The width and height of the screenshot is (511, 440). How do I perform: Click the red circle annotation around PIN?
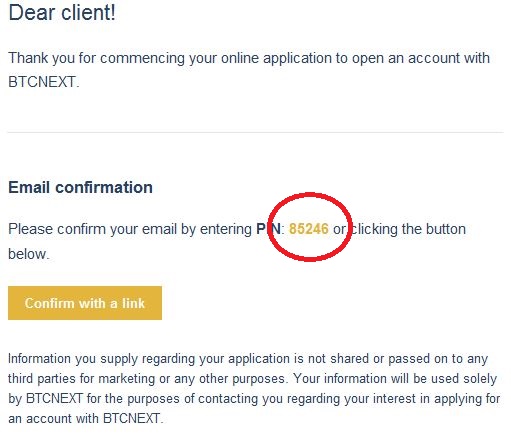[310, 227]
